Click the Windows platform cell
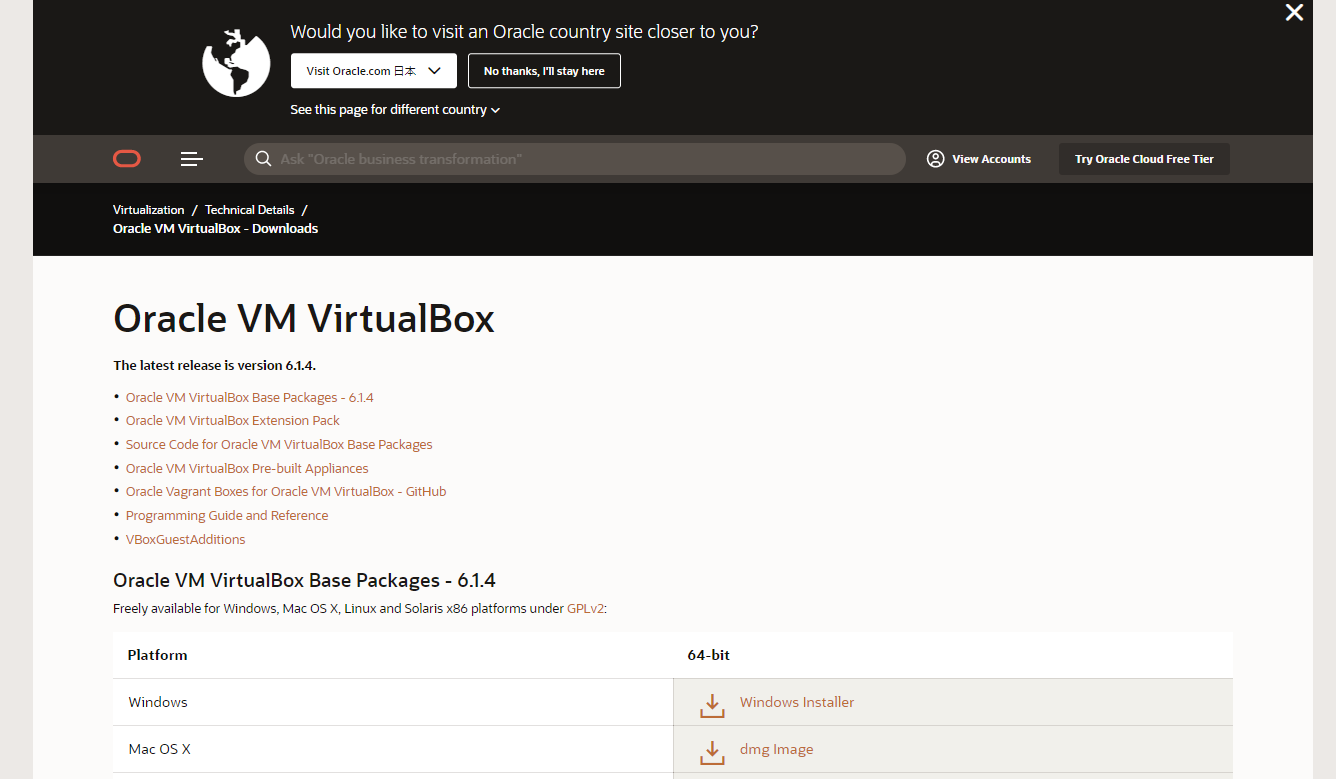This screenshot has width=1336, height=779. [393, 702]
